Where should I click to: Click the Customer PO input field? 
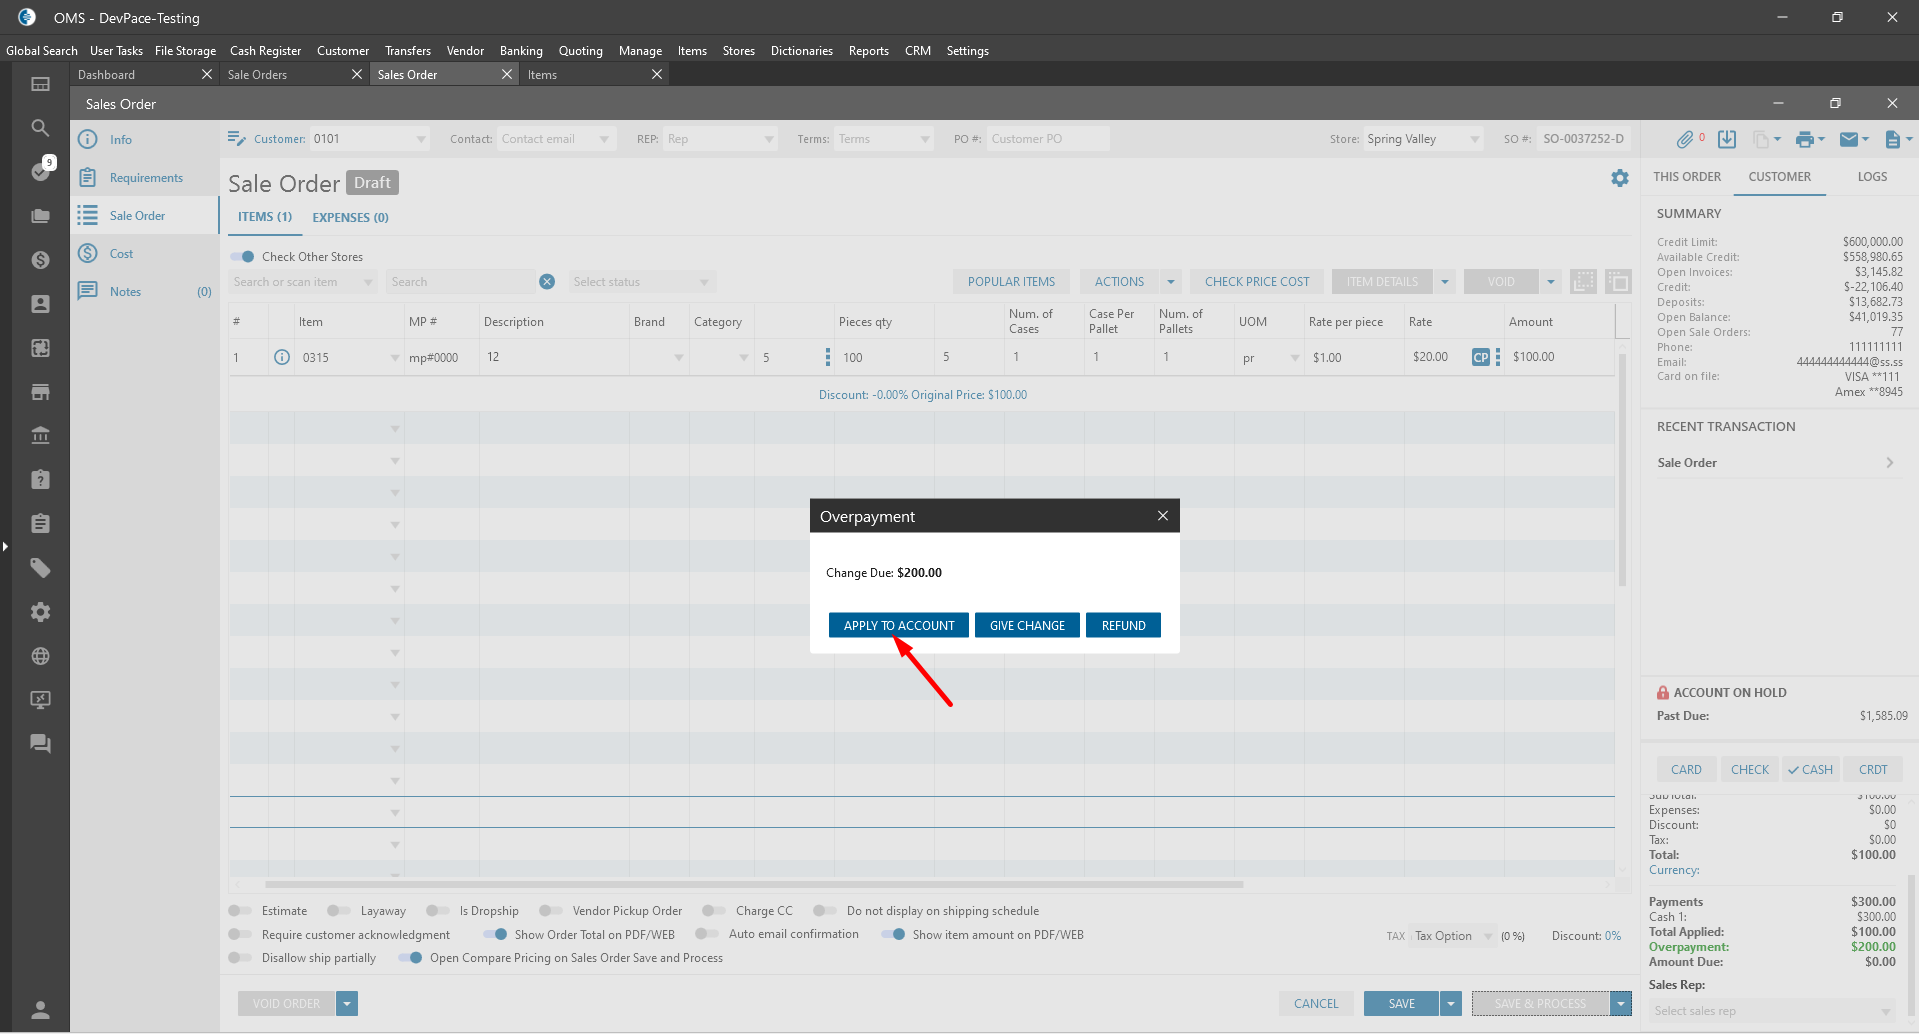tap(1048, 139)
